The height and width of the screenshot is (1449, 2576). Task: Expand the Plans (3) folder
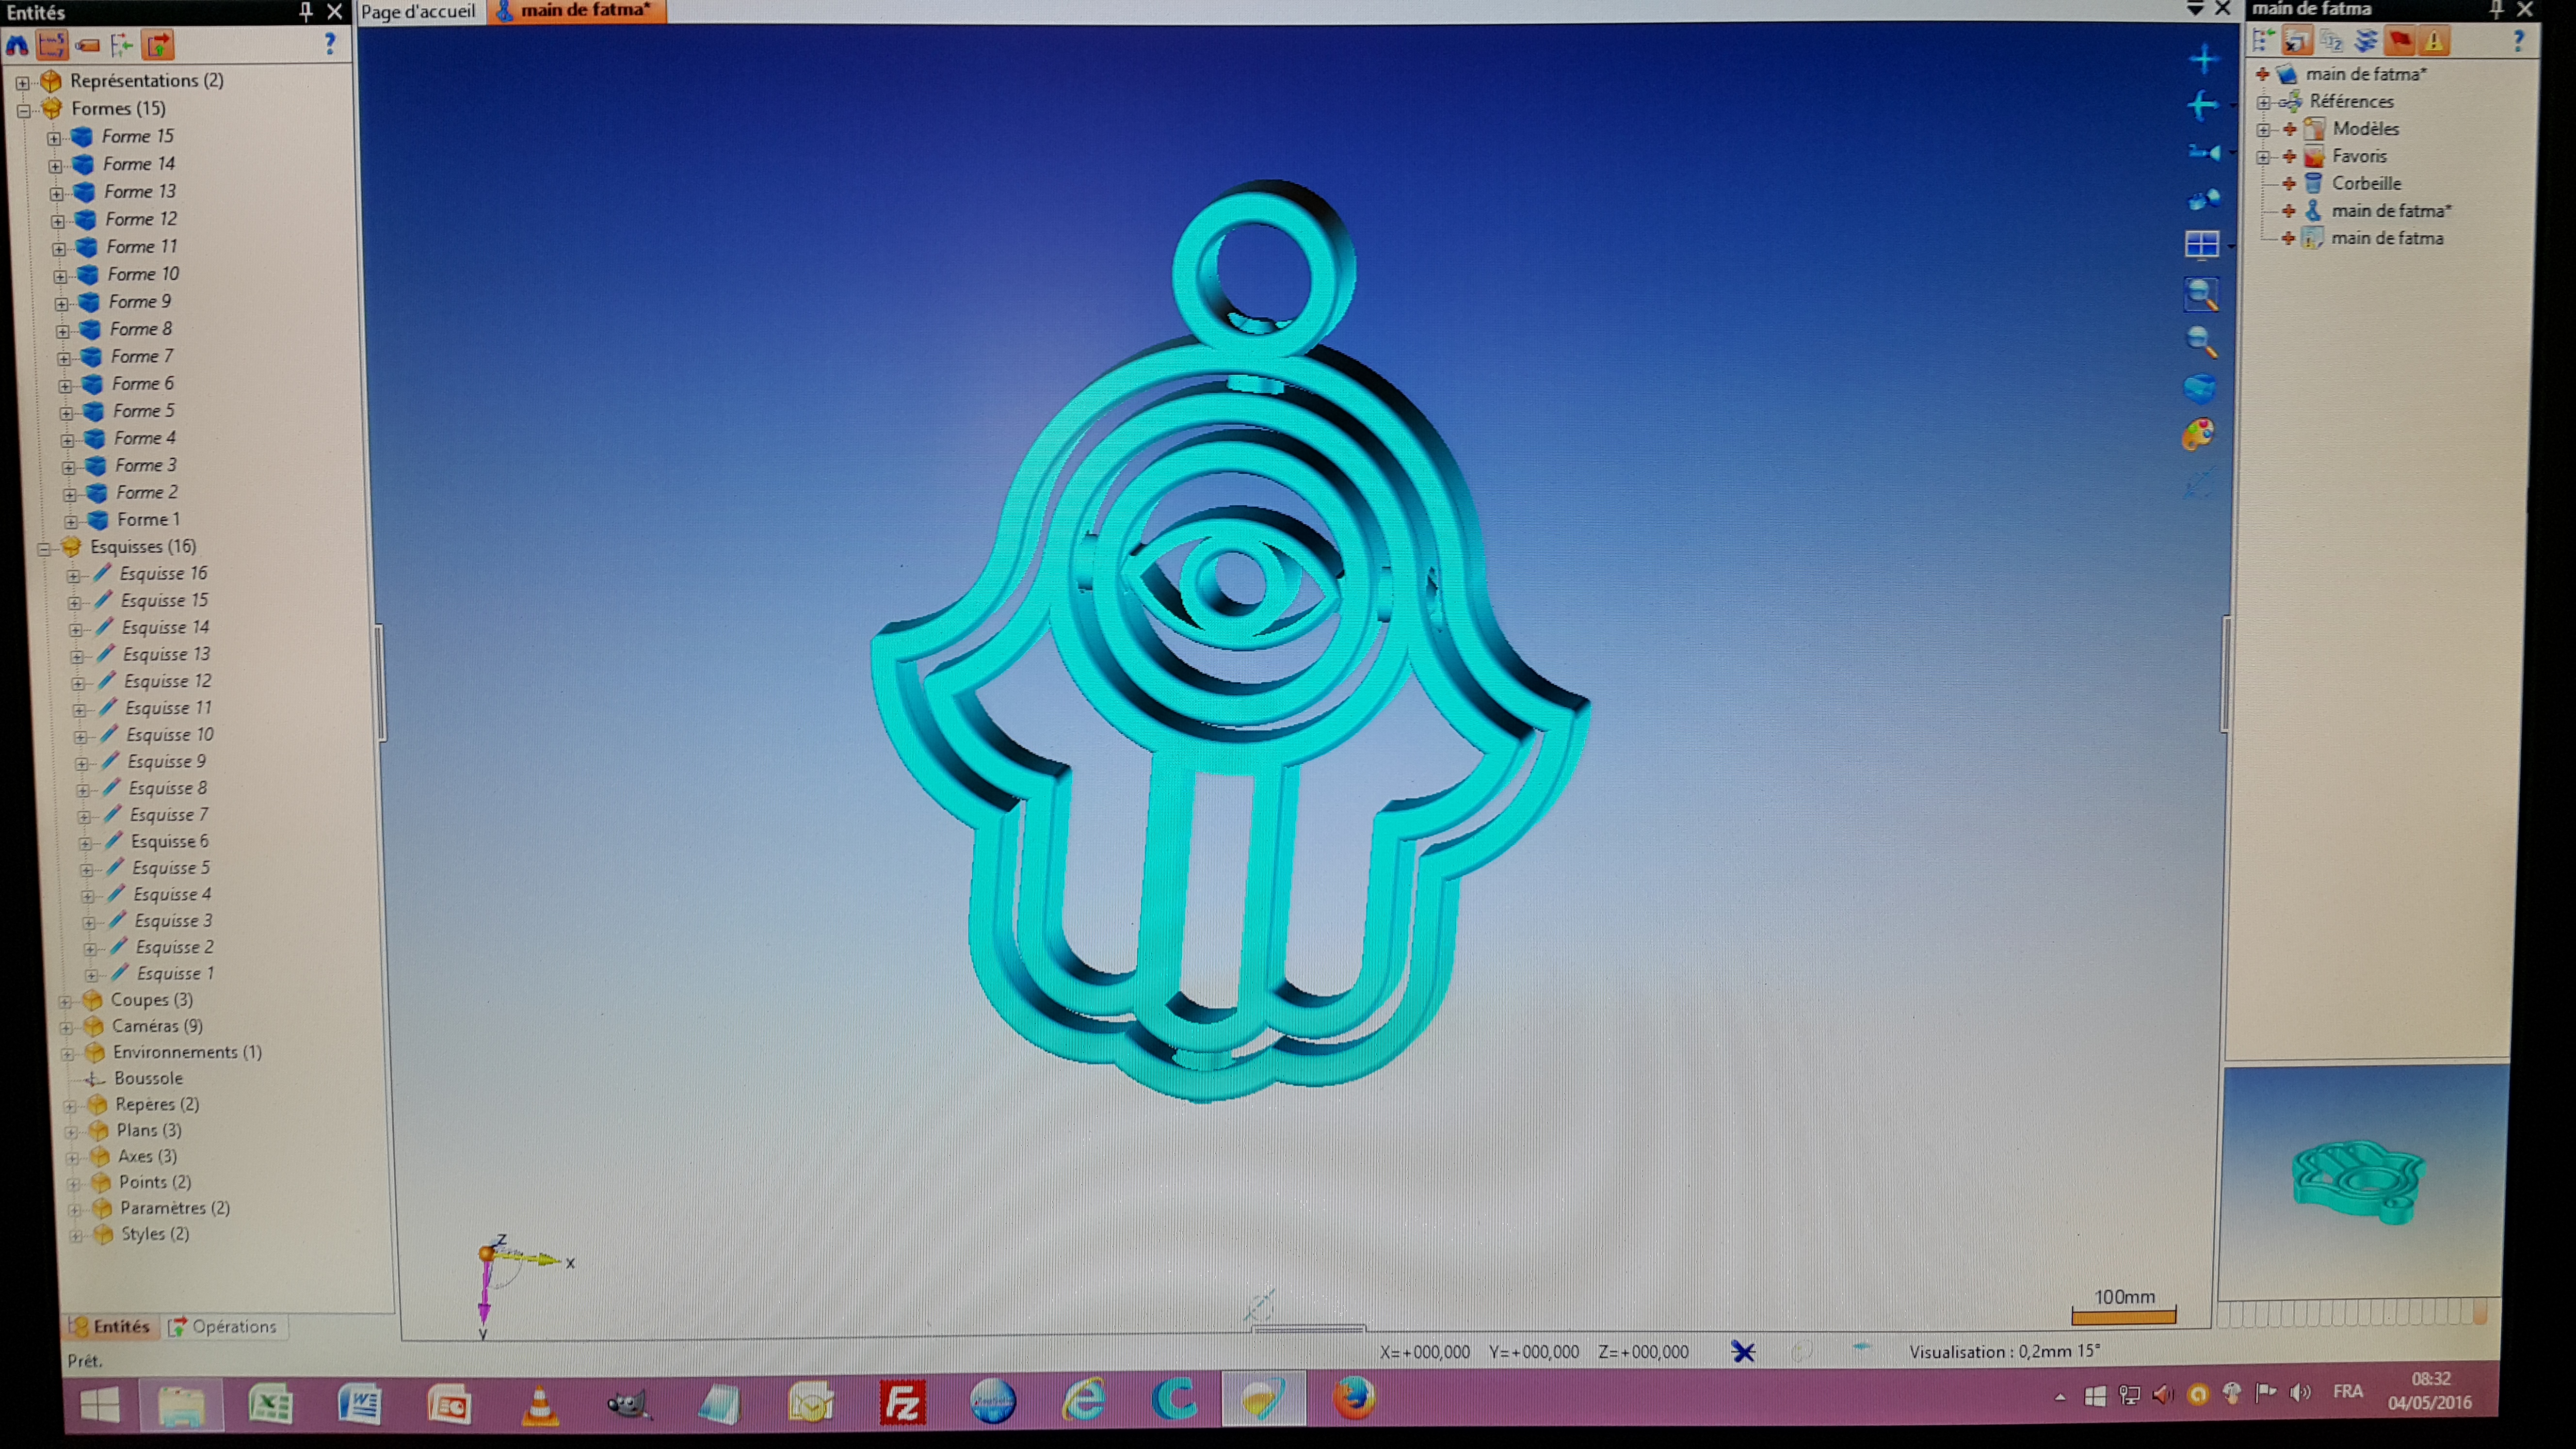(x=71, y=1132)
